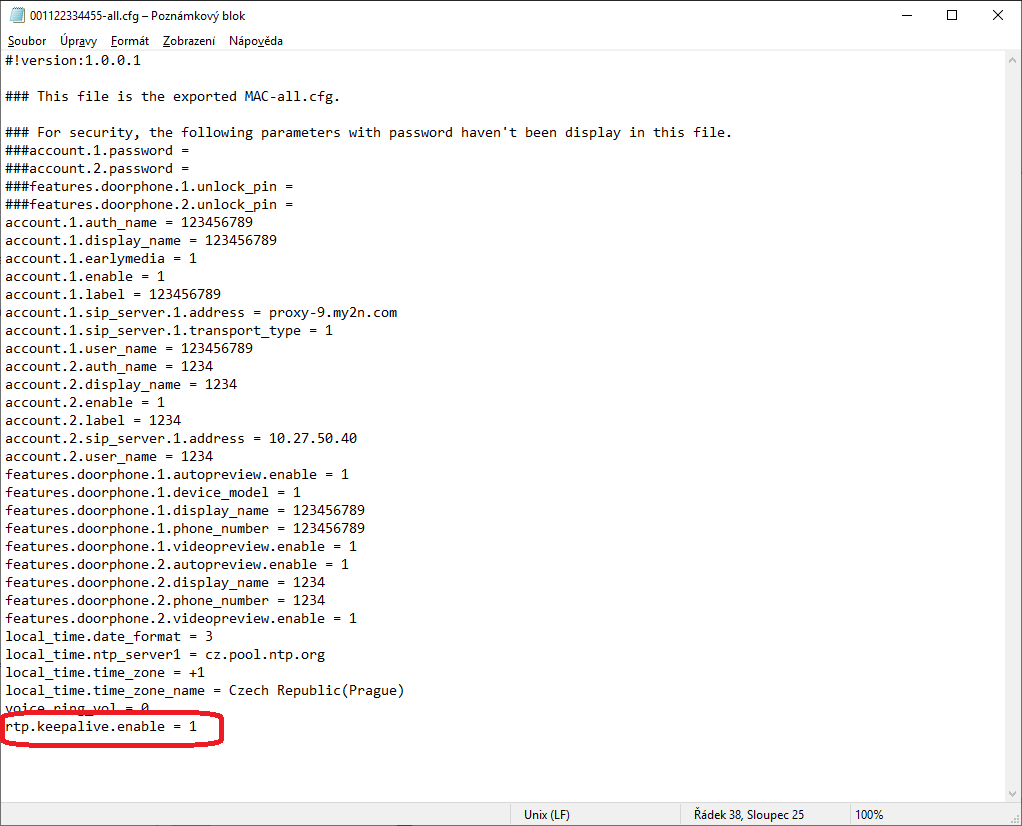Place cursor in the rtp.keepalive.enable line
This screenshot has height=826, width=1022.
(101, 727)
